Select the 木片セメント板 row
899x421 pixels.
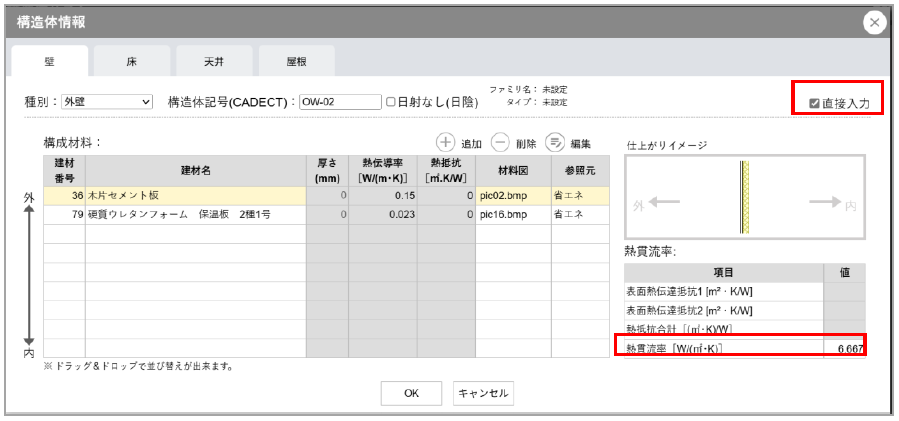click(x=195, y=196)
